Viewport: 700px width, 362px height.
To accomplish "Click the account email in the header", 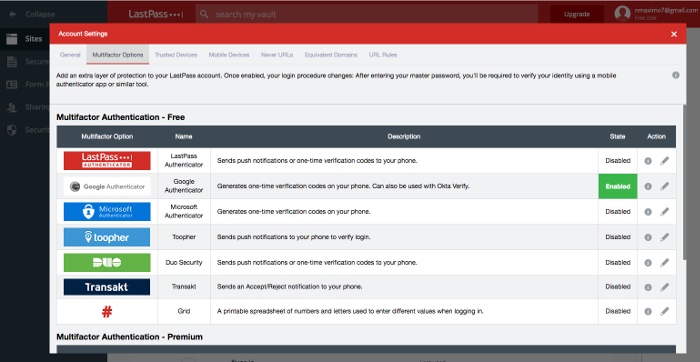I will point(666,10).
